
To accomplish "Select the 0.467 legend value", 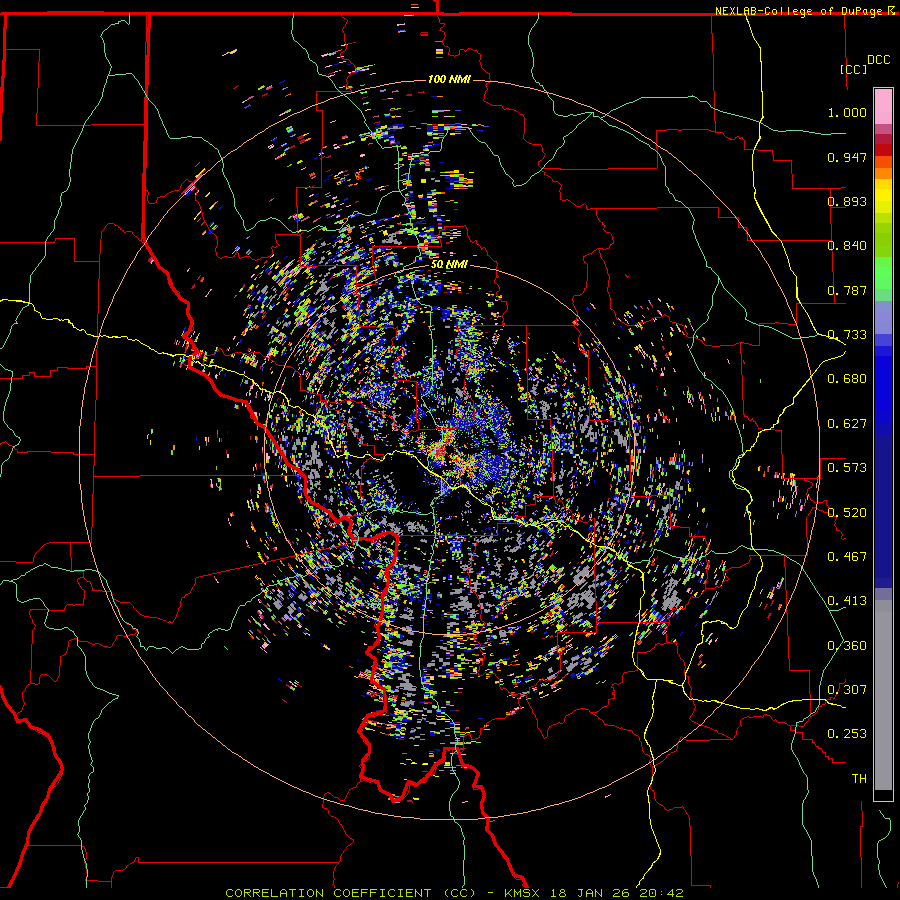I will pos(847,556).
